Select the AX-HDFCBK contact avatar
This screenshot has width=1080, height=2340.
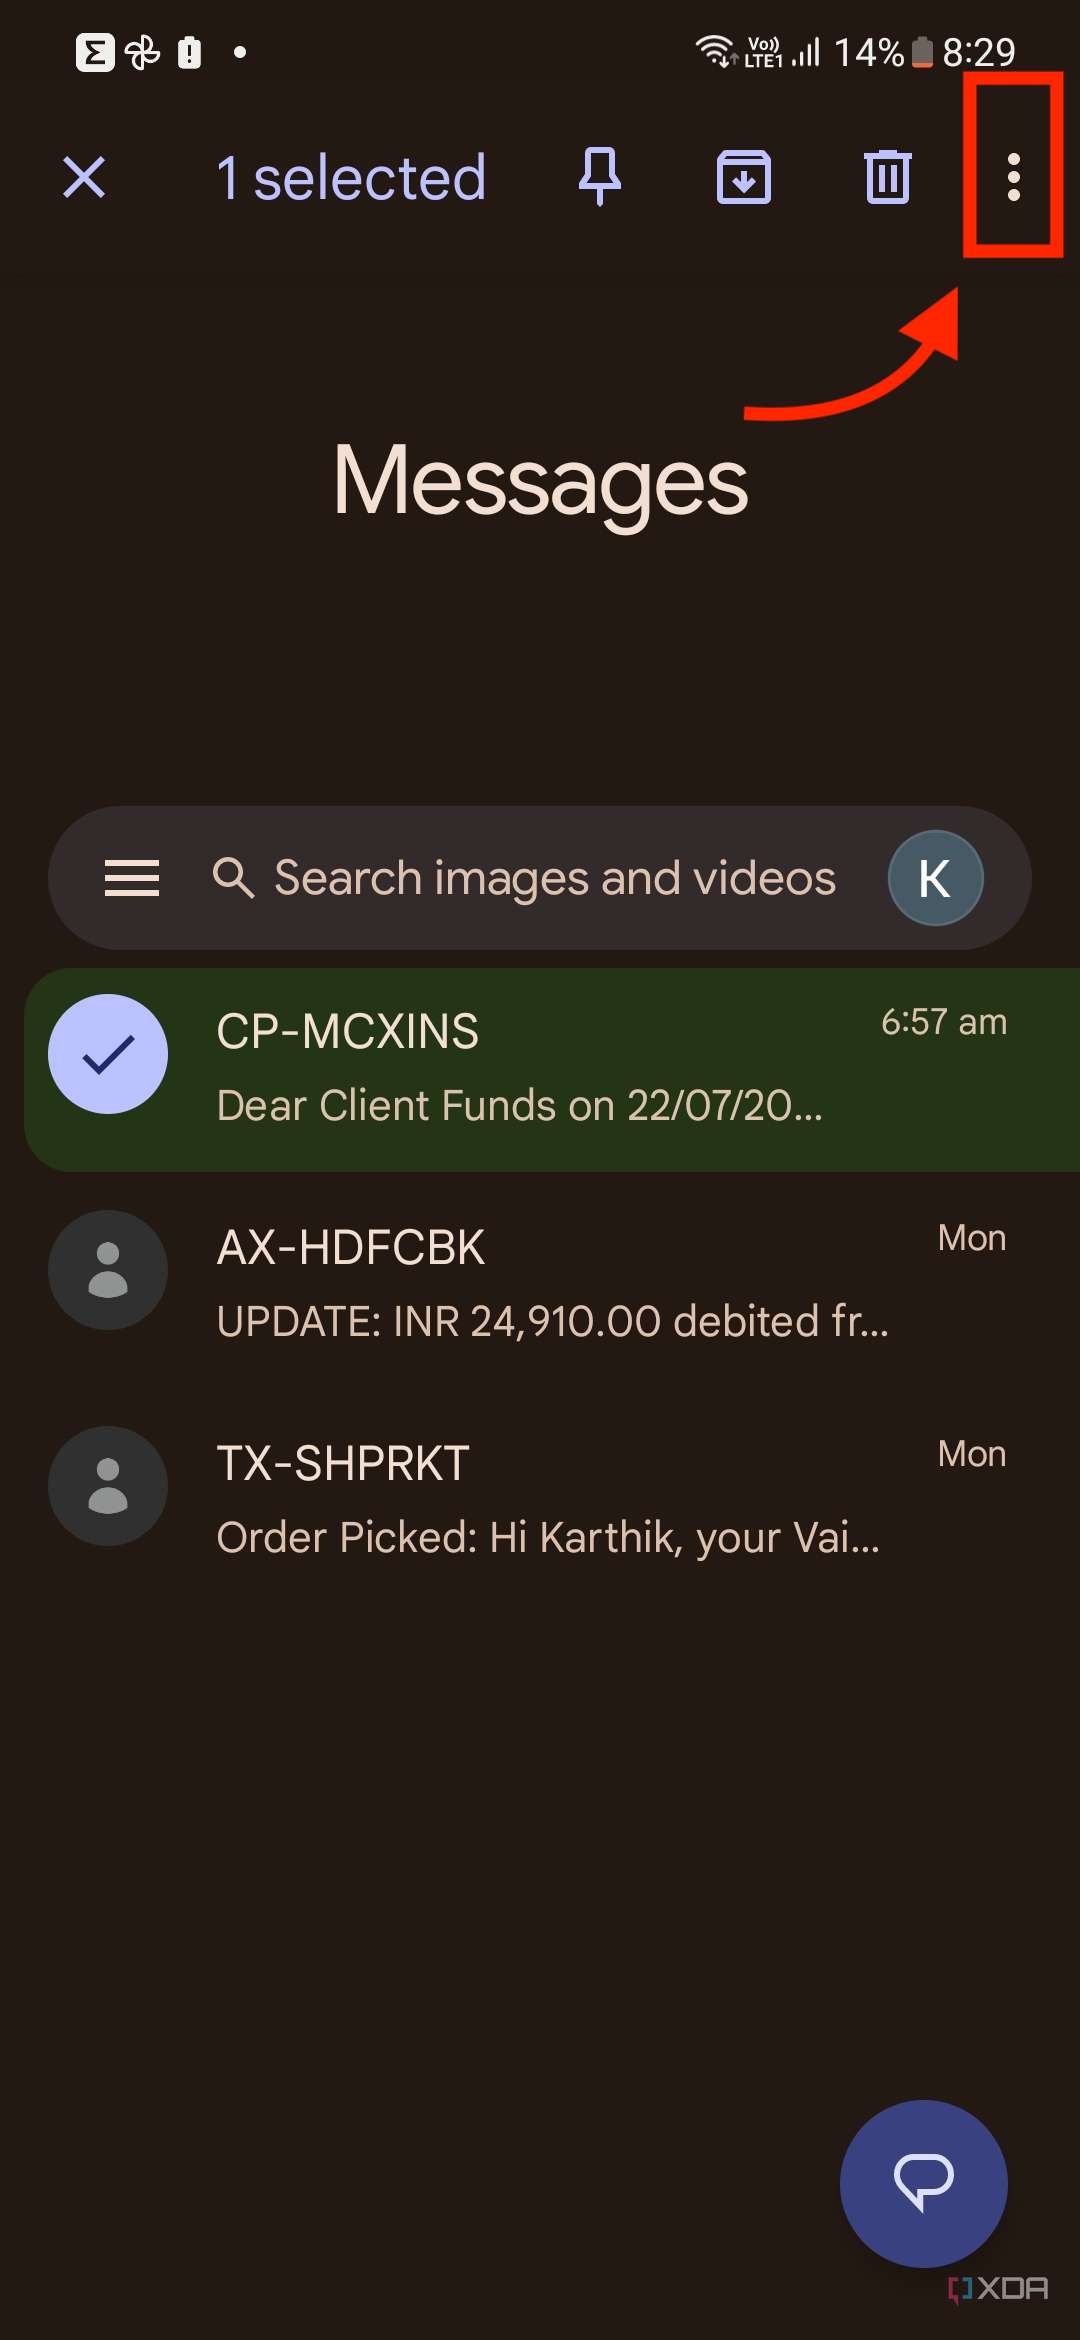[x=108, y=1270]
